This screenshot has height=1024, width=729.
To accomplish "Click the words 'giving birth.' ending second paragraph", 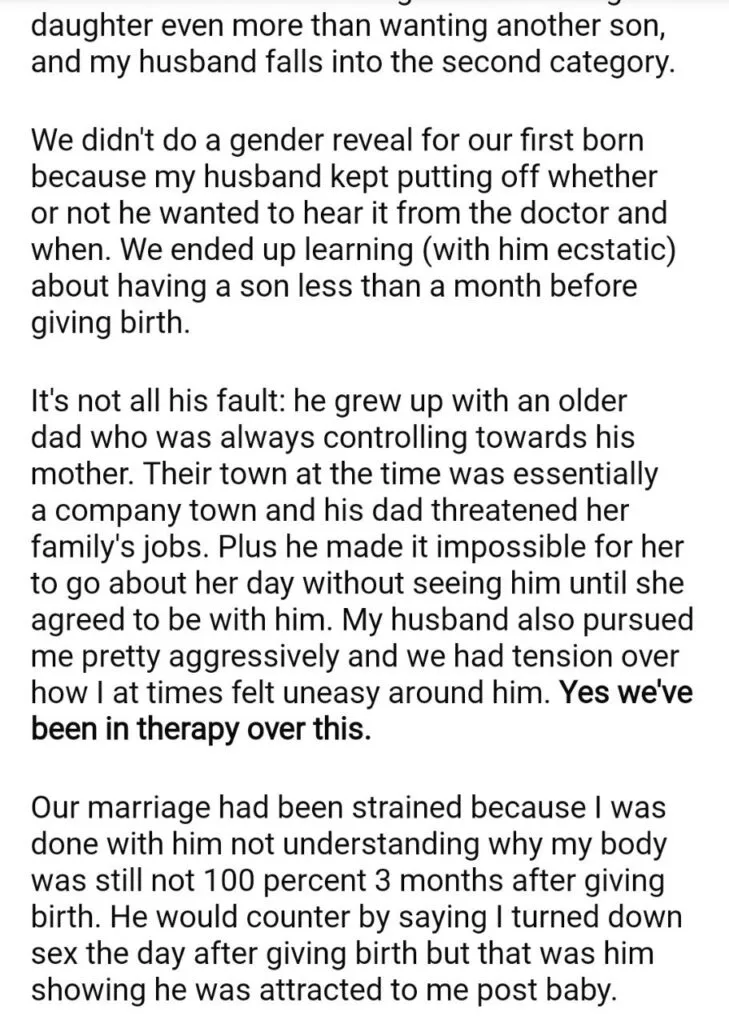I will 110,323.
